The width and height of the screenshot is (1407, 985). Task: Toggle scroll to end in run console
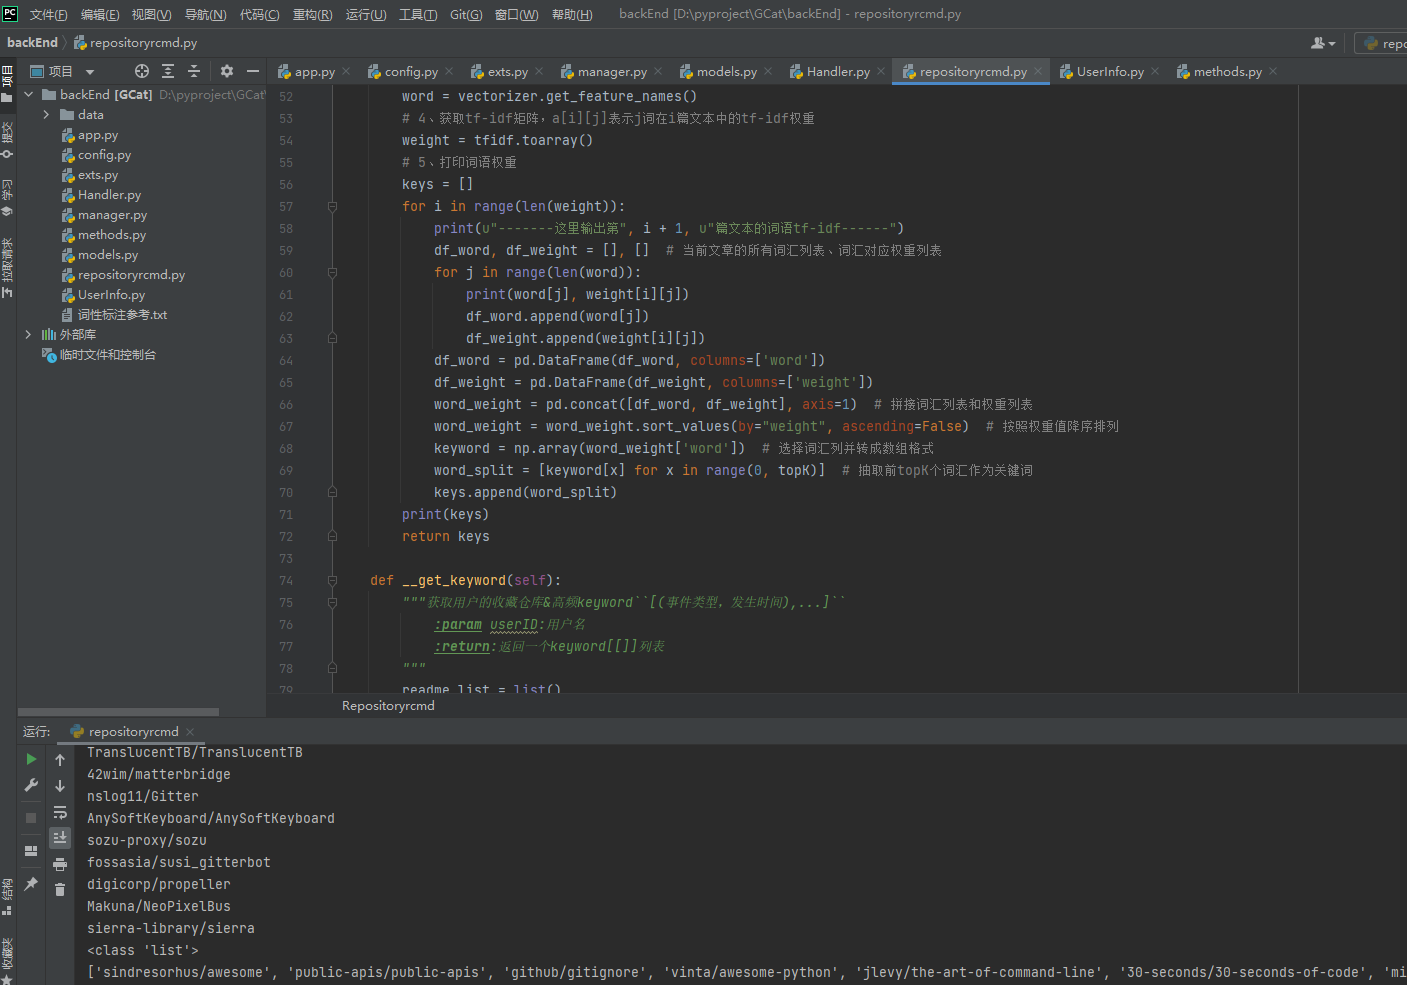point(60,837)
